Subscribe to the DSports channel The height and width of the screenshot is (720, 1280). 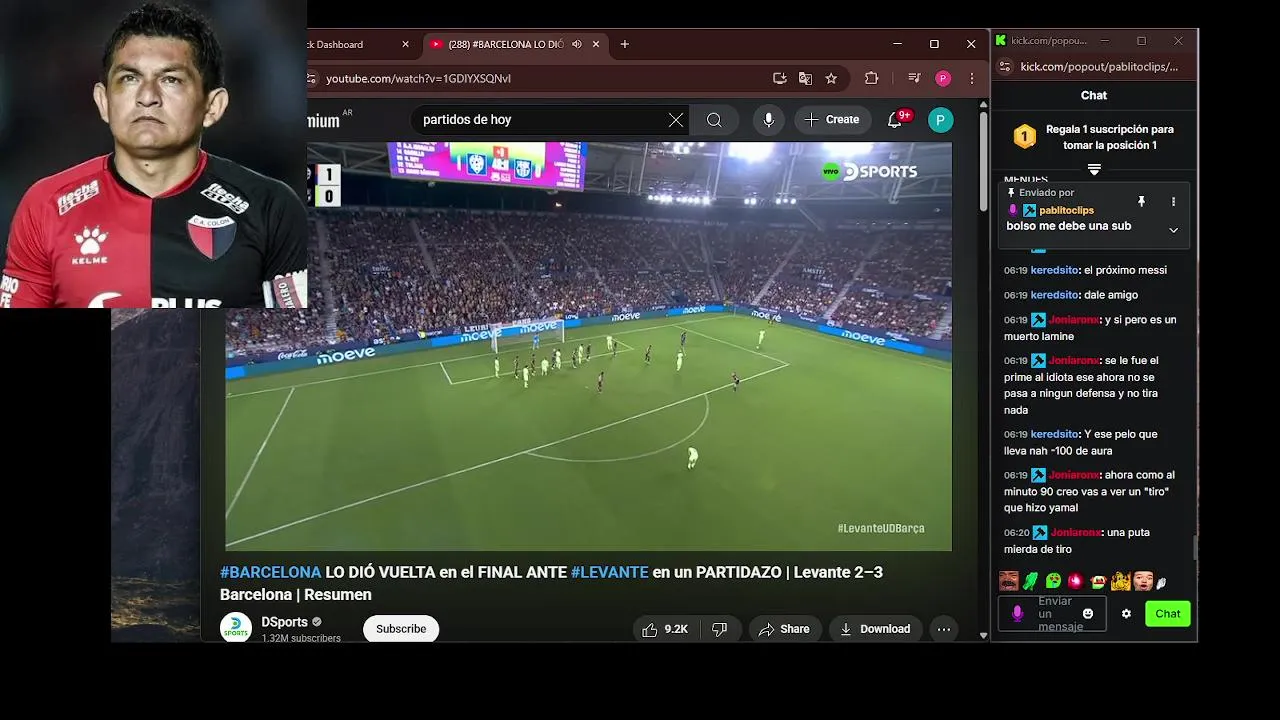pyautogui.click(x=401, y=629)
